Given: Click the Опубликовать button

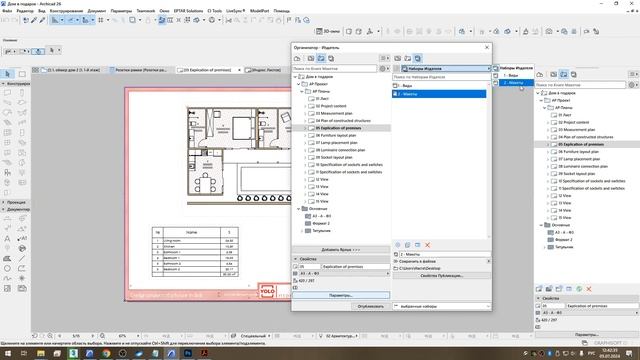Looking at the screenshot, I should coord(370,306).
